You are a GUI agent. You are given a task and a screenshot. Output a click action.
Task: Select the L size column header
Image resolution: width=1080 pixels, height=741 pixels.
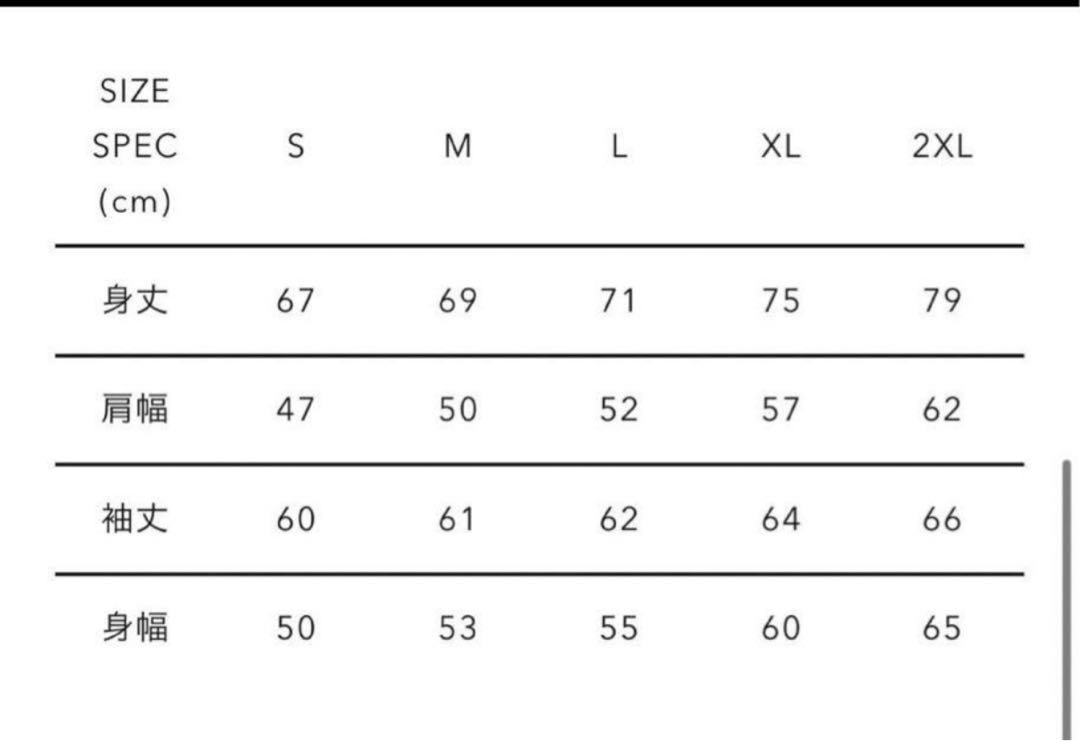[x=619, y=146]
